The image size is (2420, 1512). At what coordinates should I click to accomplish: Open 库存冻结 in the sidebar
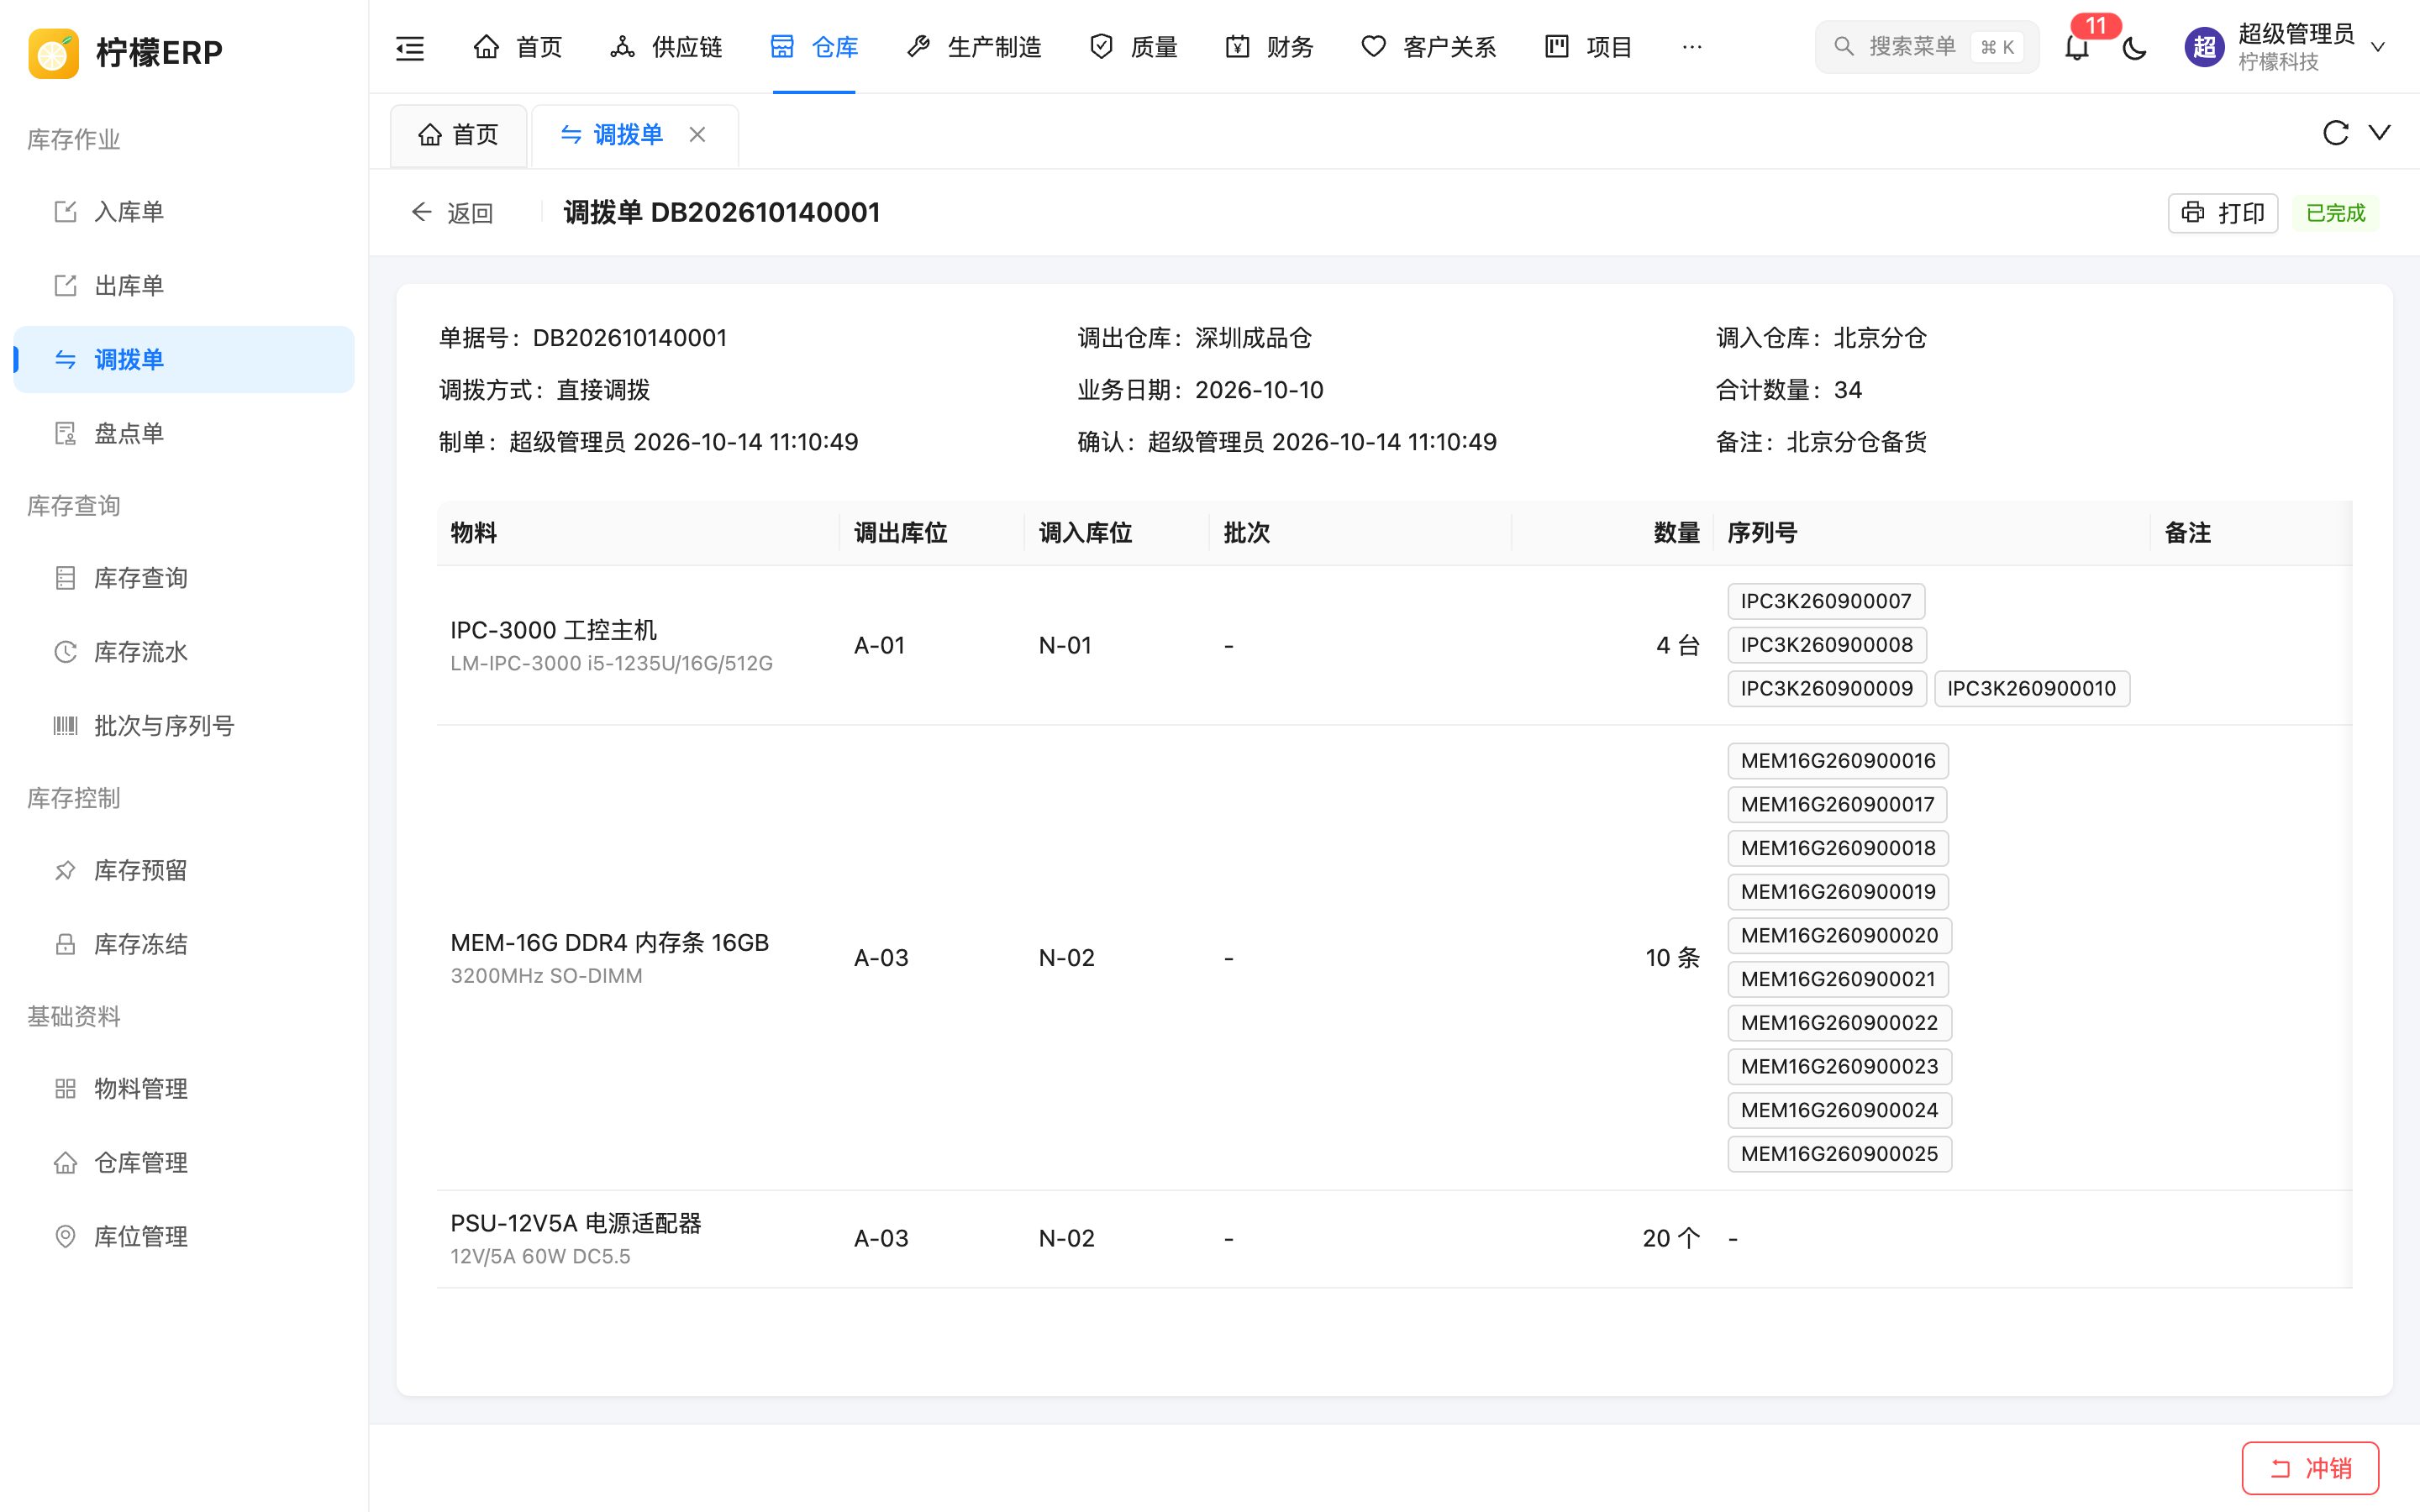pyautogui.click(x=184, y=945)
